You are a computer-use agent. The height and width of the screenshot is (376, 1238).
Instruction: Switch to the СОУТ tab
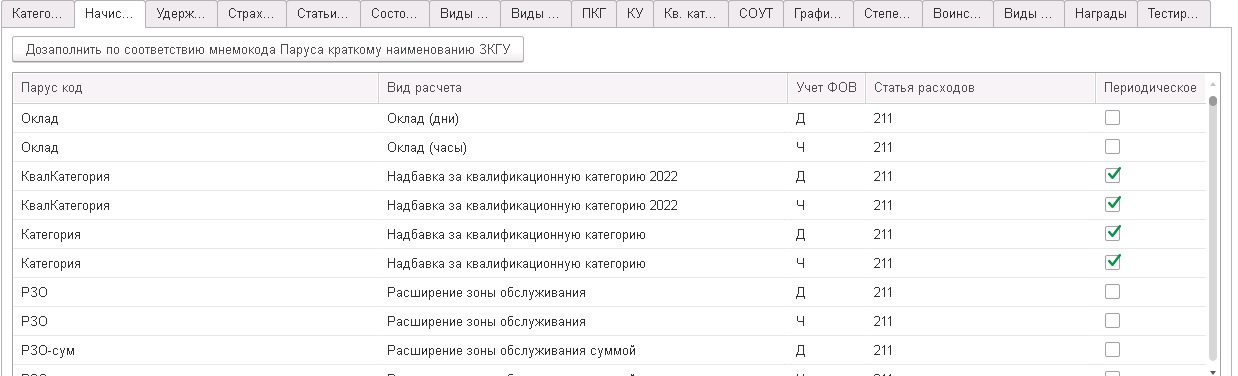point(755,14)
